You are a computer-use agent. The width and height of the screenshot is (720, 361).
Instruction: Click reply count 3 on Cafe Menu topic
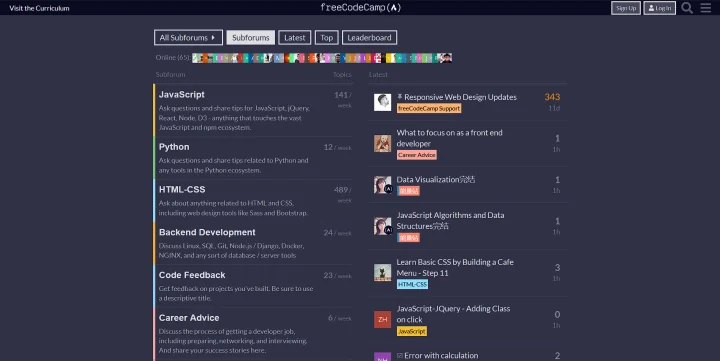coord(557,267)
